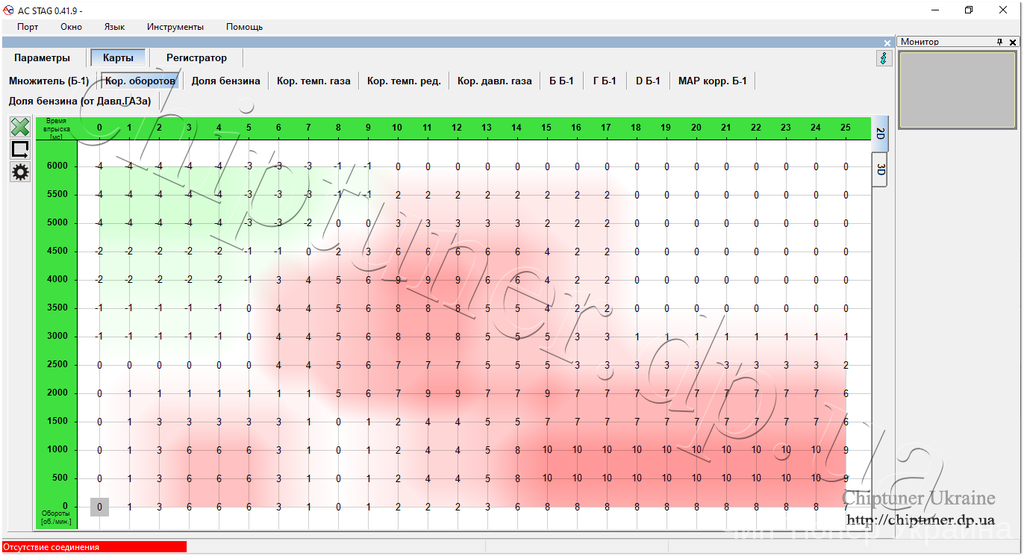Select the highlighted cell 0 at 0 RPM
The width and height of the screenshot is (1024, 556).
point(99,506)
